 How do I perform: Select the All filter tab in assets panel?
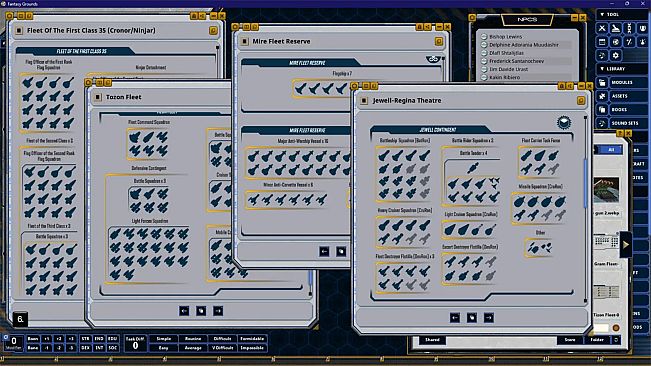click(611, 150)
